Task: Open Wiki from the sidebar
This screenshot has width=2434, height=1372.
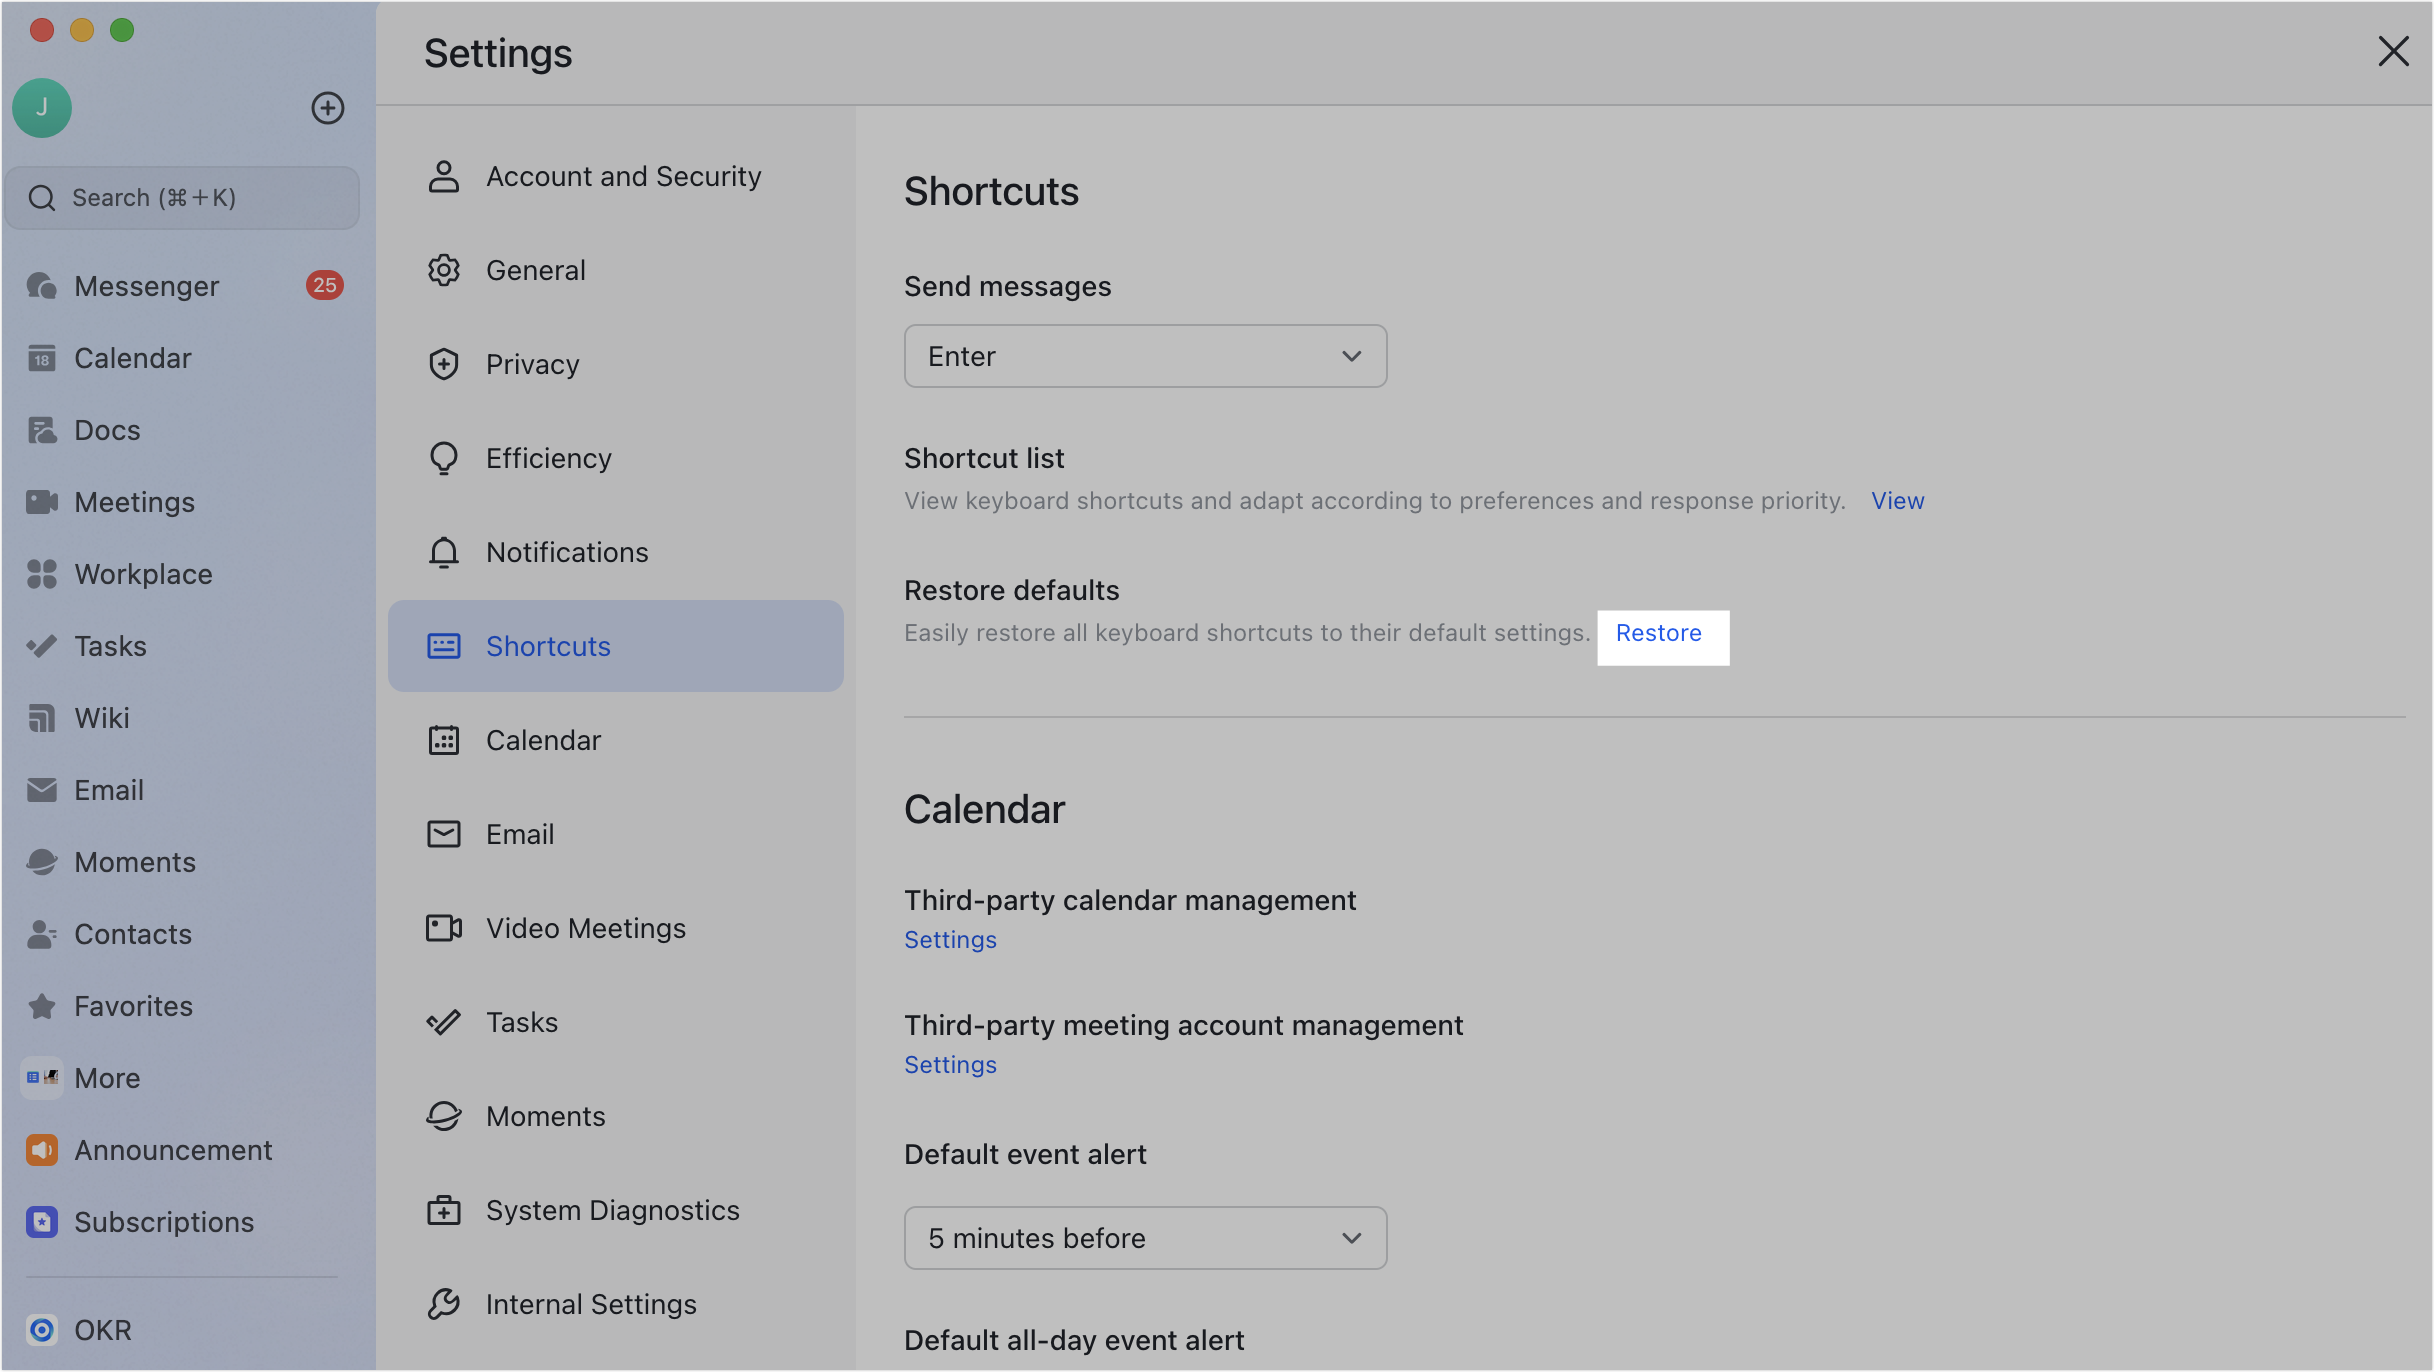Action: click(101, 717)
